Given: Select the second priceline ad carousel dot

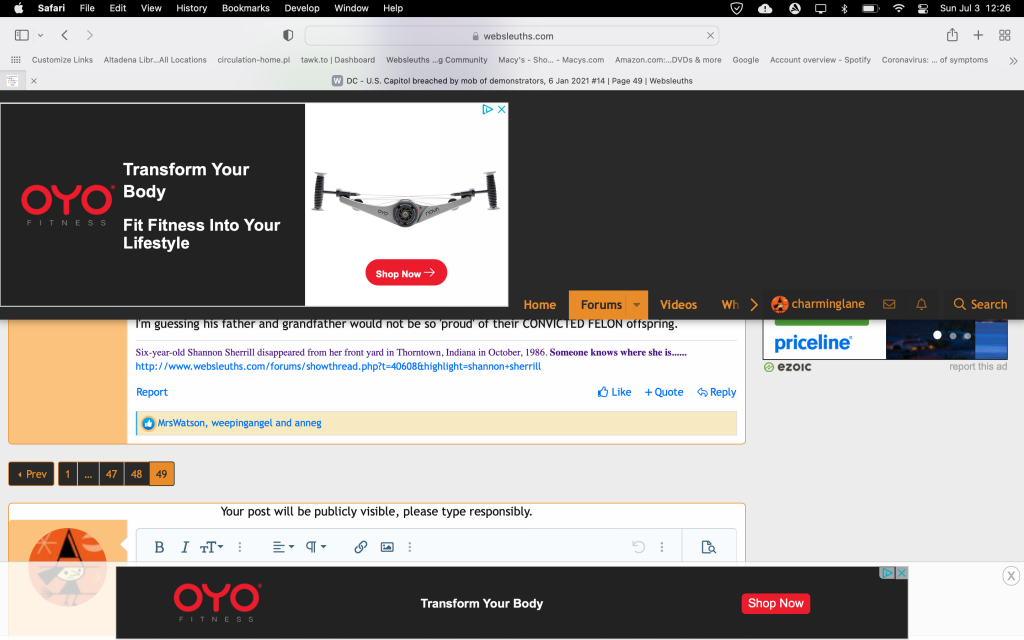Looking at the screenshot, I should point(953,336).
